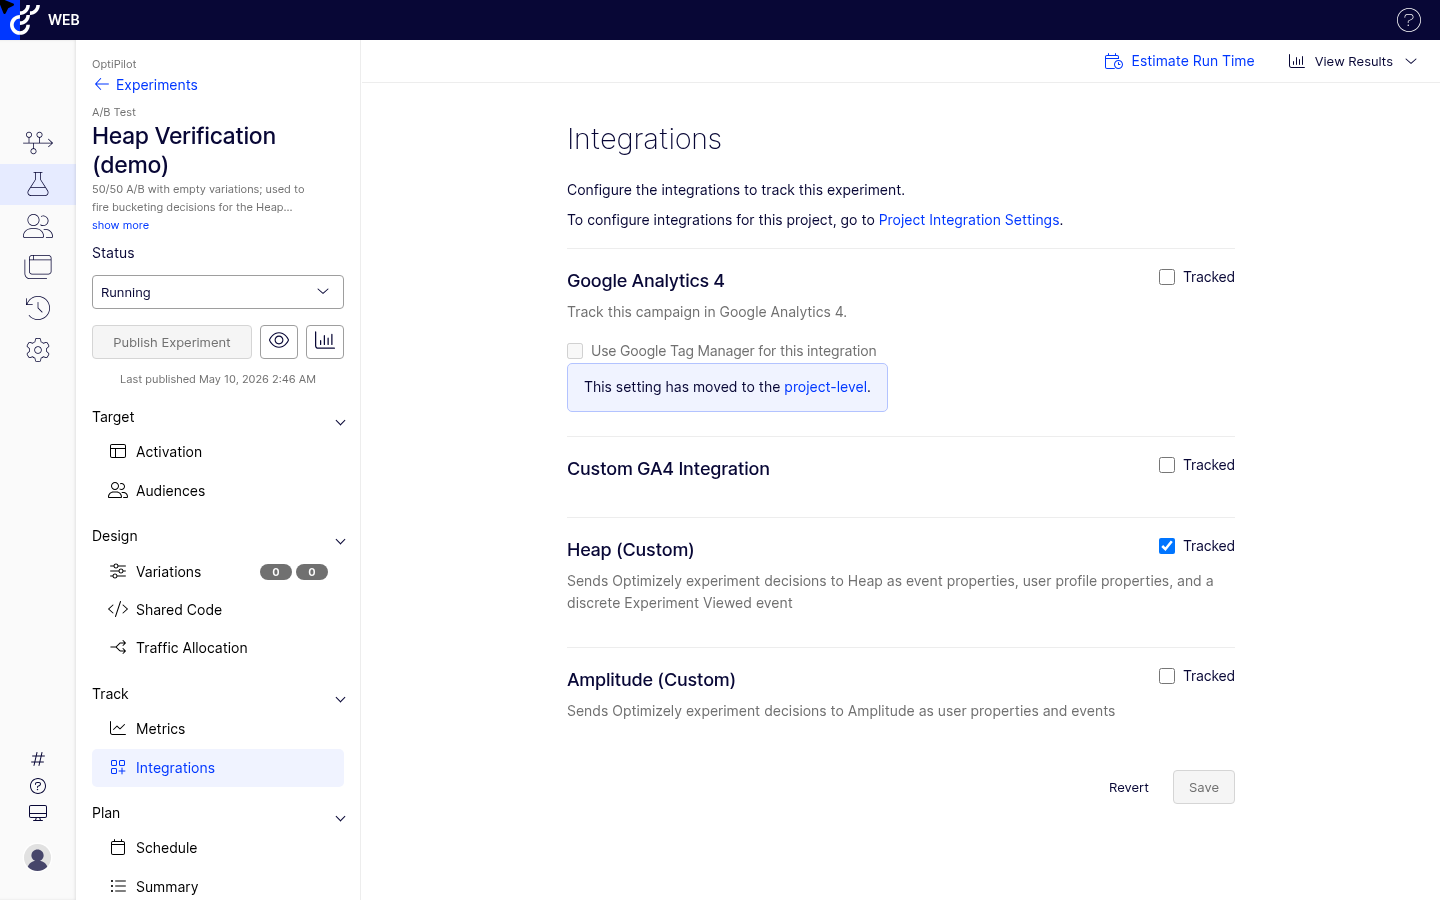Open the History clock icon in left rail
The width and height of the screenshot is (1440, 900).
[38, 308]
